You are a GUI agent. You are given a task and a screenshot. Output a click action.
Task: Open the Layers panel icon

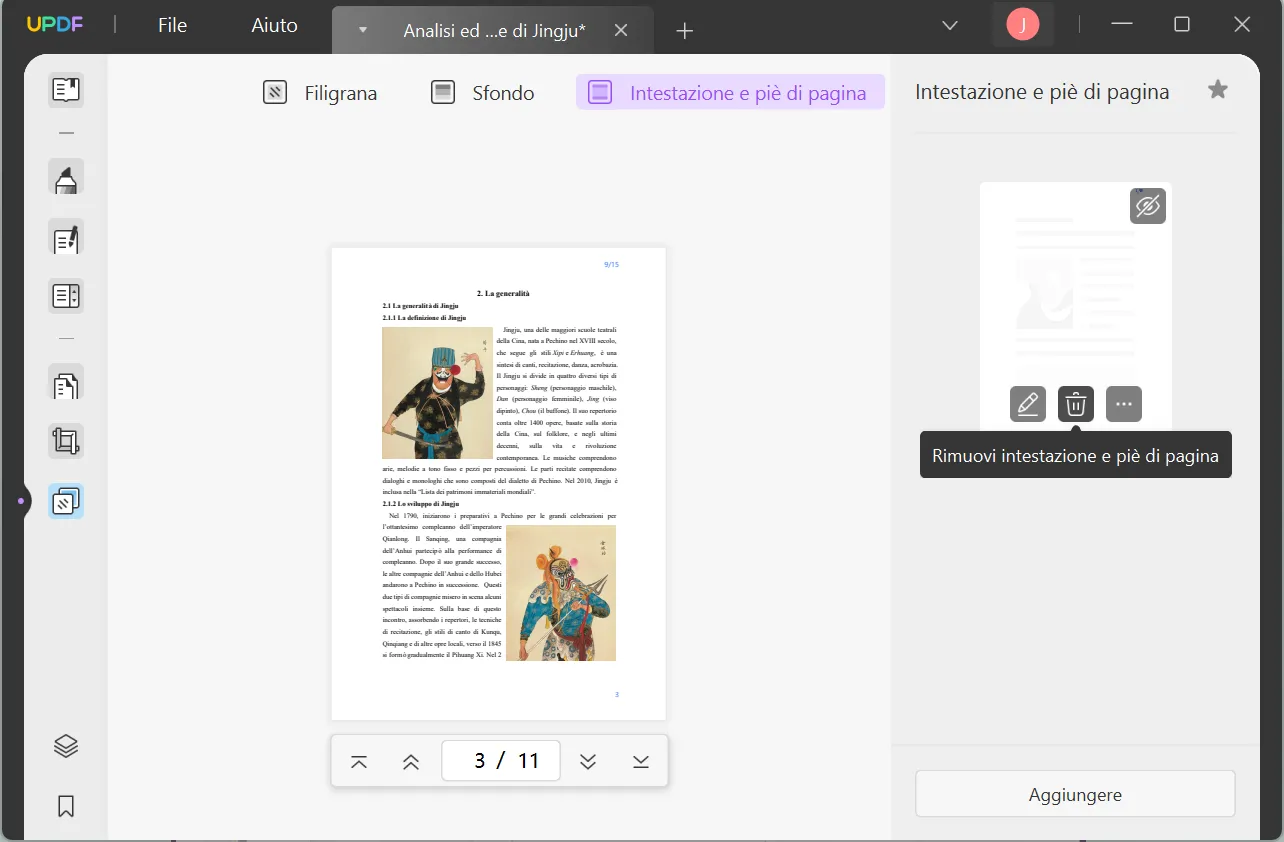click(x=66, y=746)
